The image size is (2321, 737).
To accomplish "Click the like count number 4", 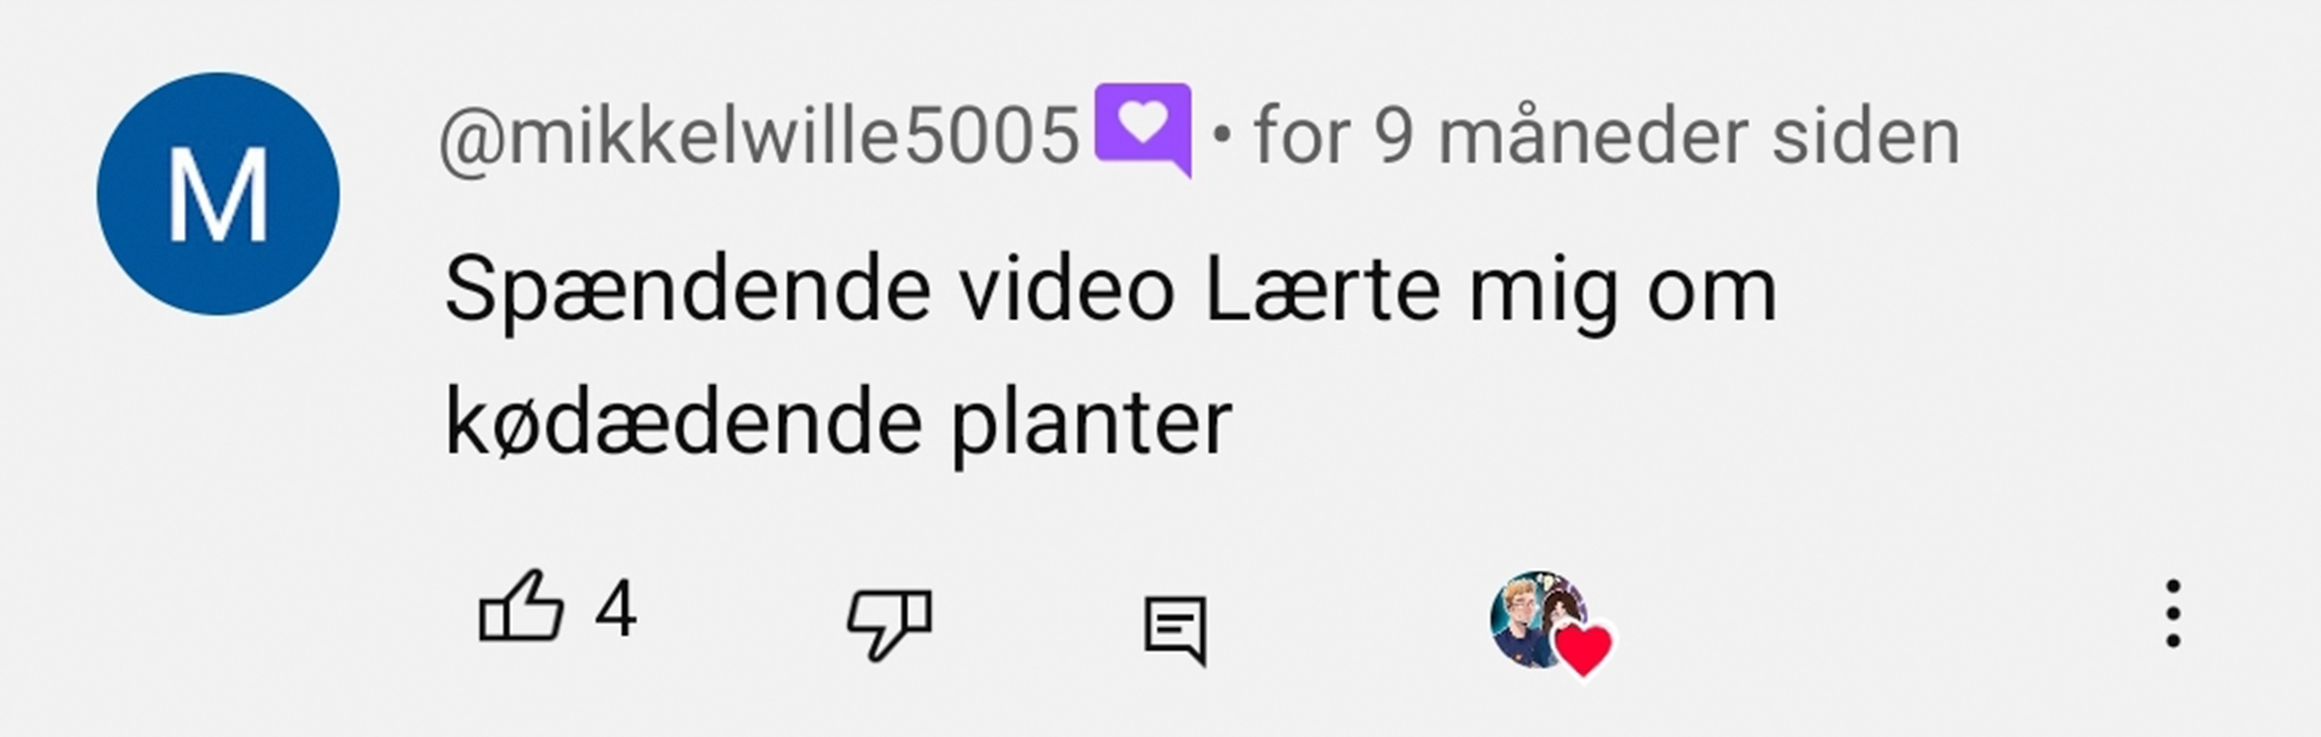I will tap(615, 608).
